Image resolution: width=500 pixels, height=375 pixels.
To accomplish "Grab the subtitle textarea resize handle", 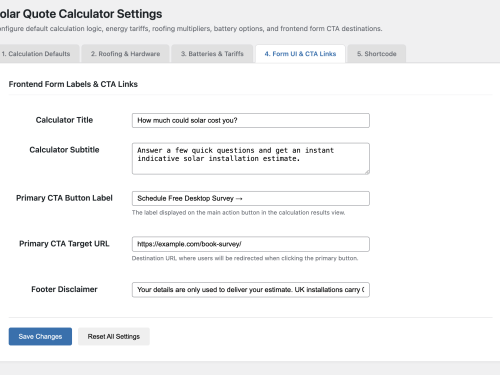I will 367,172.
